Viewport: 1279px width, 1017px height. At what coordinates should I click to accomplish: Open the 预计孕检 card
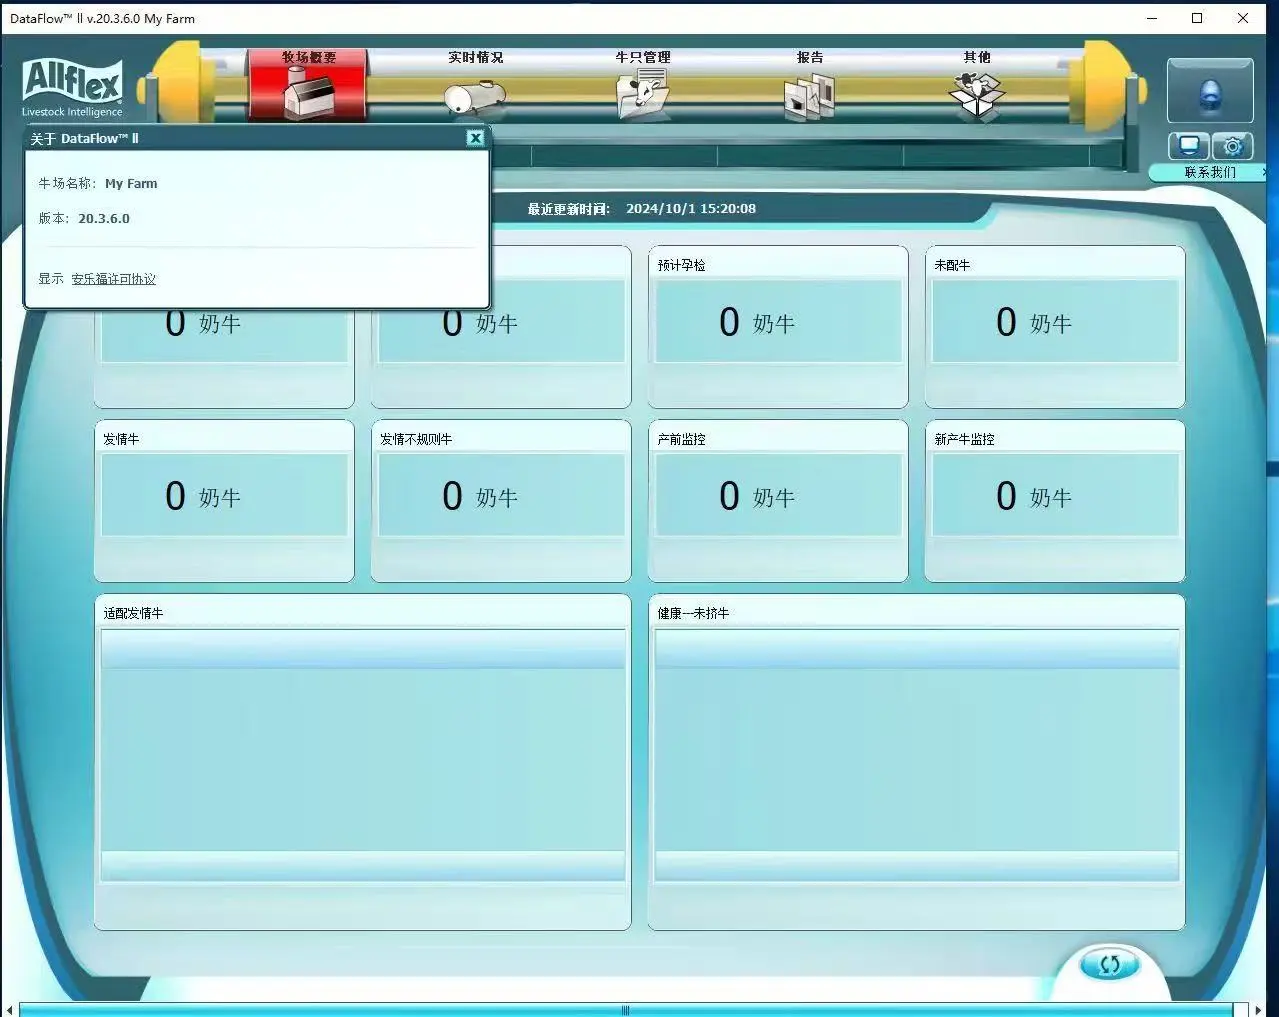coord(778,327)
